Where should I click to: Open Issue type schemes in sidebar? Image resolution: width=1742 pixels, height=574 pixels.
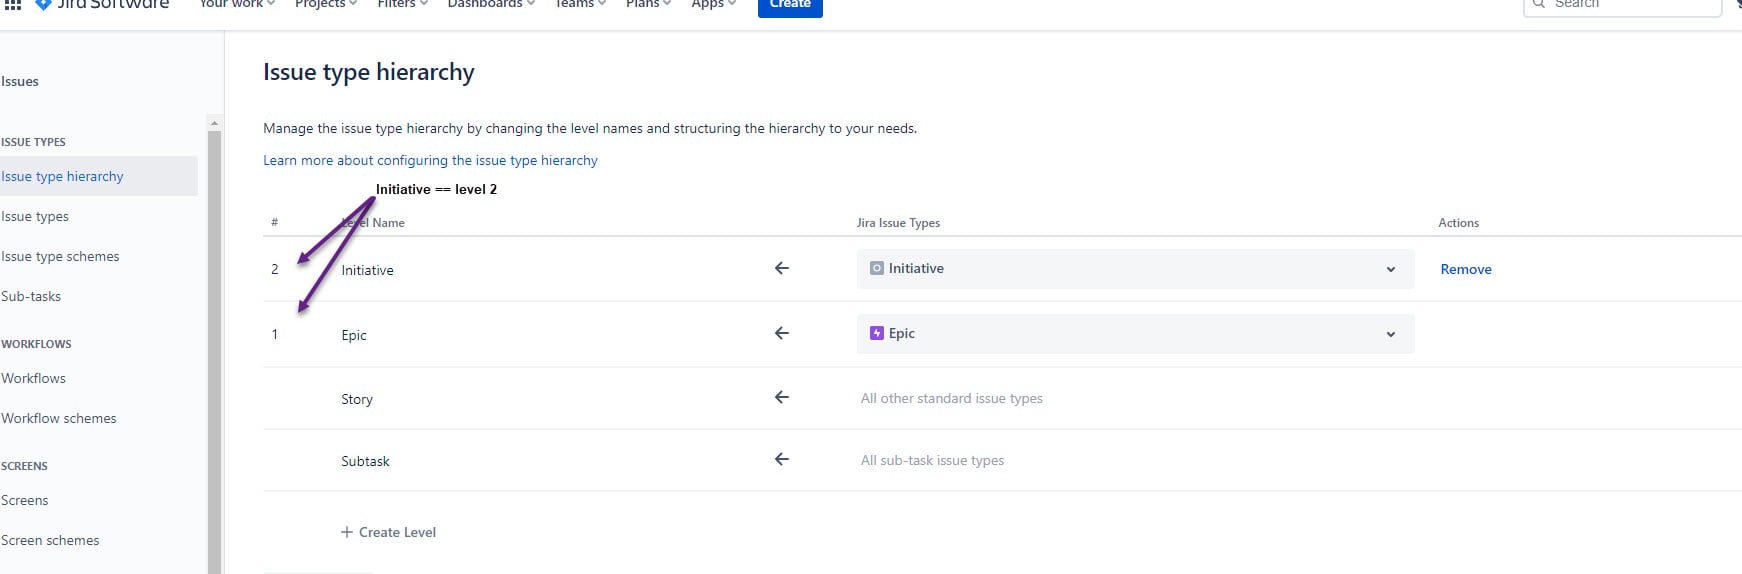point(60,256)
